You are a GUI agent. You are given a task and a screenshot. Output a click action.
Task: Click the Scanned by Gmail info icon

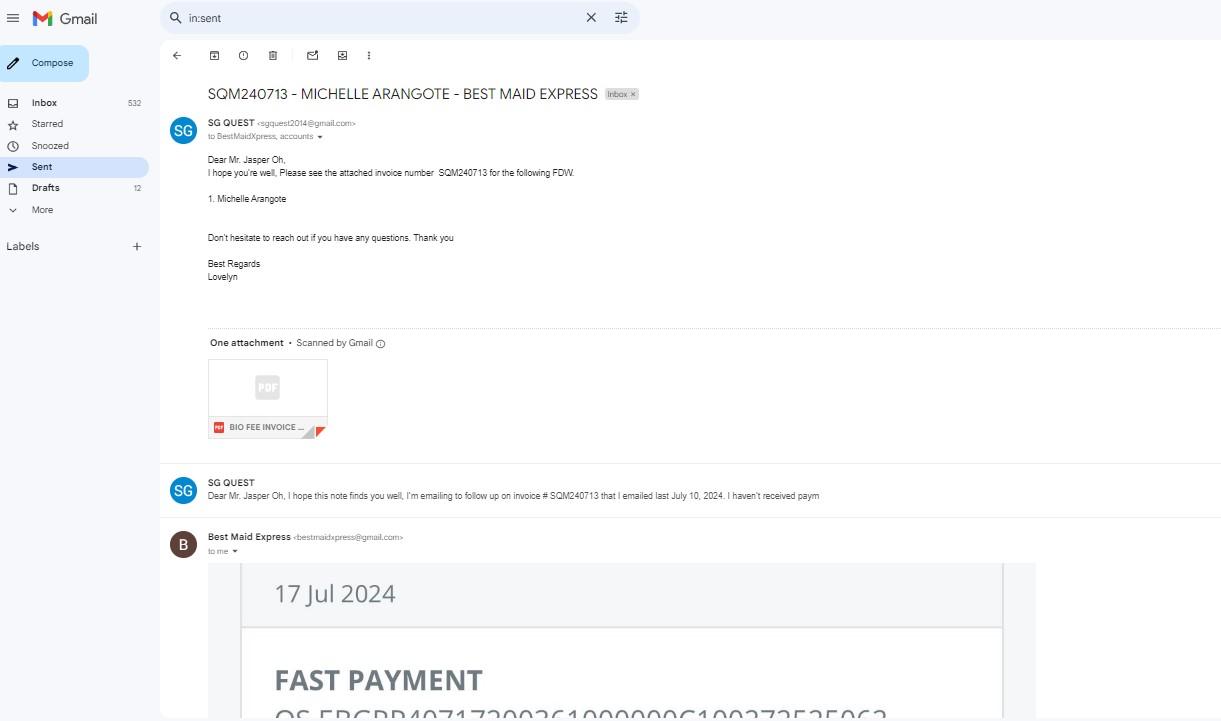click(x=381, y=344)
